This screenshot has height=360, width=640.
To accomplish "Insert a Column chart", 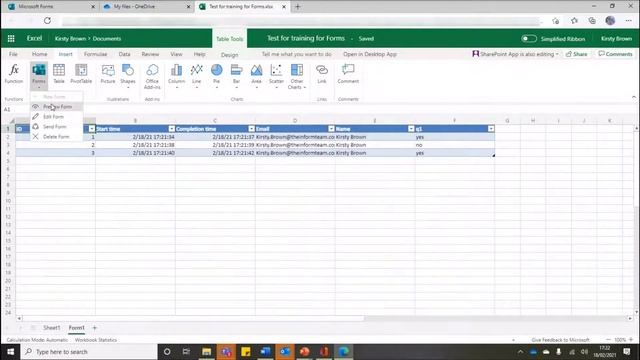I will pos(176,76).
